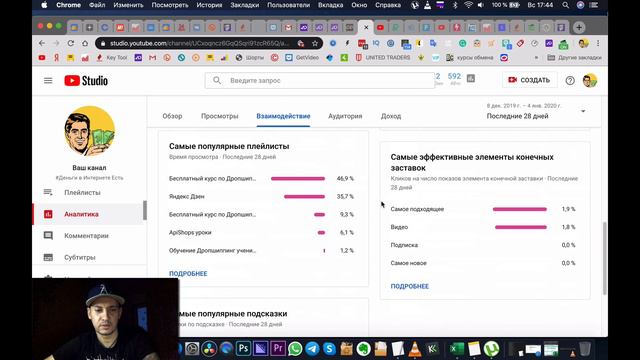Open the 'UNITED TRADERS' bookmark
The height and width of the screenshot is (360, 640).
(383, 58)
